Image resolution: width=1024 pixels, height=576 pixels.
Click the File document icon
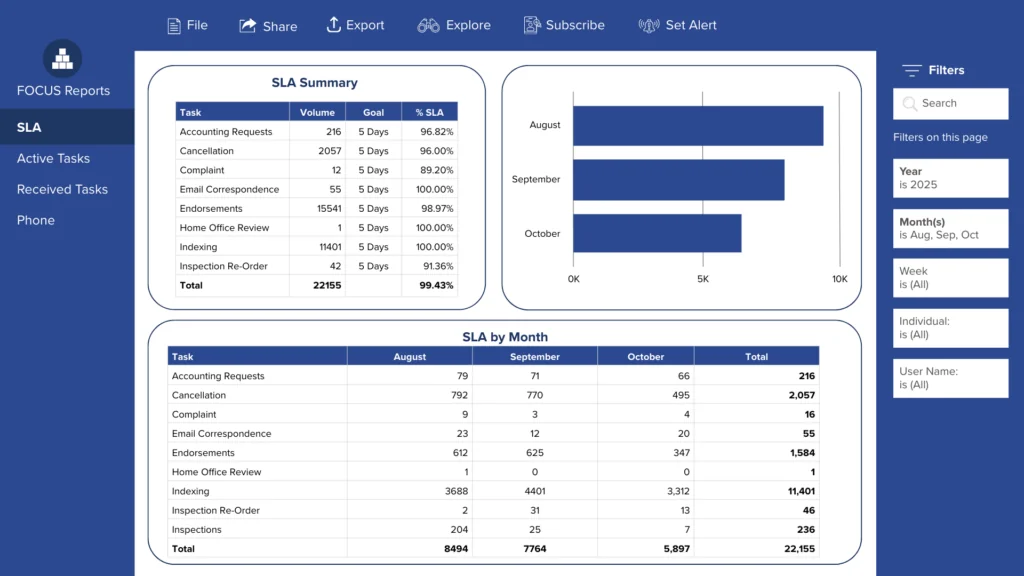pos(174,25)
